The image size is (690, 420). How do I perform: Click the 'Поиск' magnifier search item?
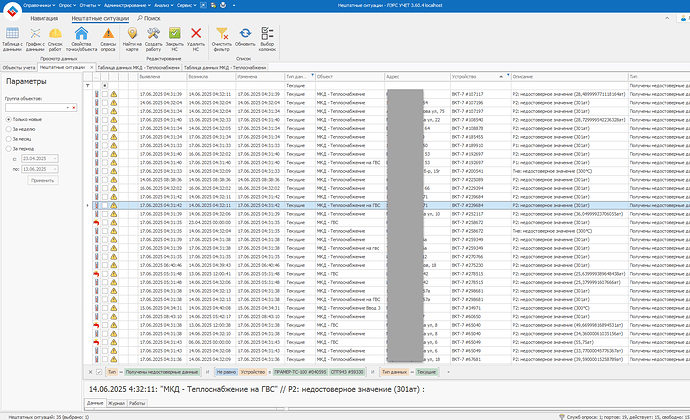click(x=149, y=18)
